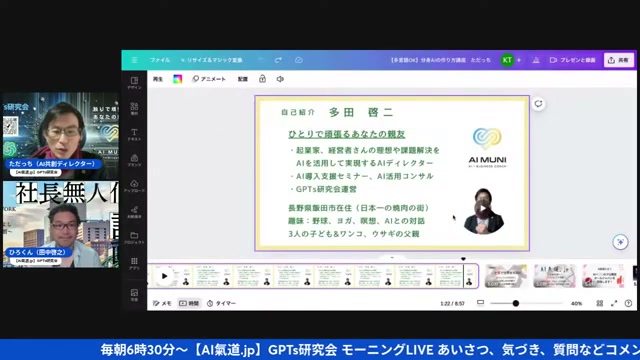
Task: Open the 背景 background panel in the sidebar
Action: 134,295
